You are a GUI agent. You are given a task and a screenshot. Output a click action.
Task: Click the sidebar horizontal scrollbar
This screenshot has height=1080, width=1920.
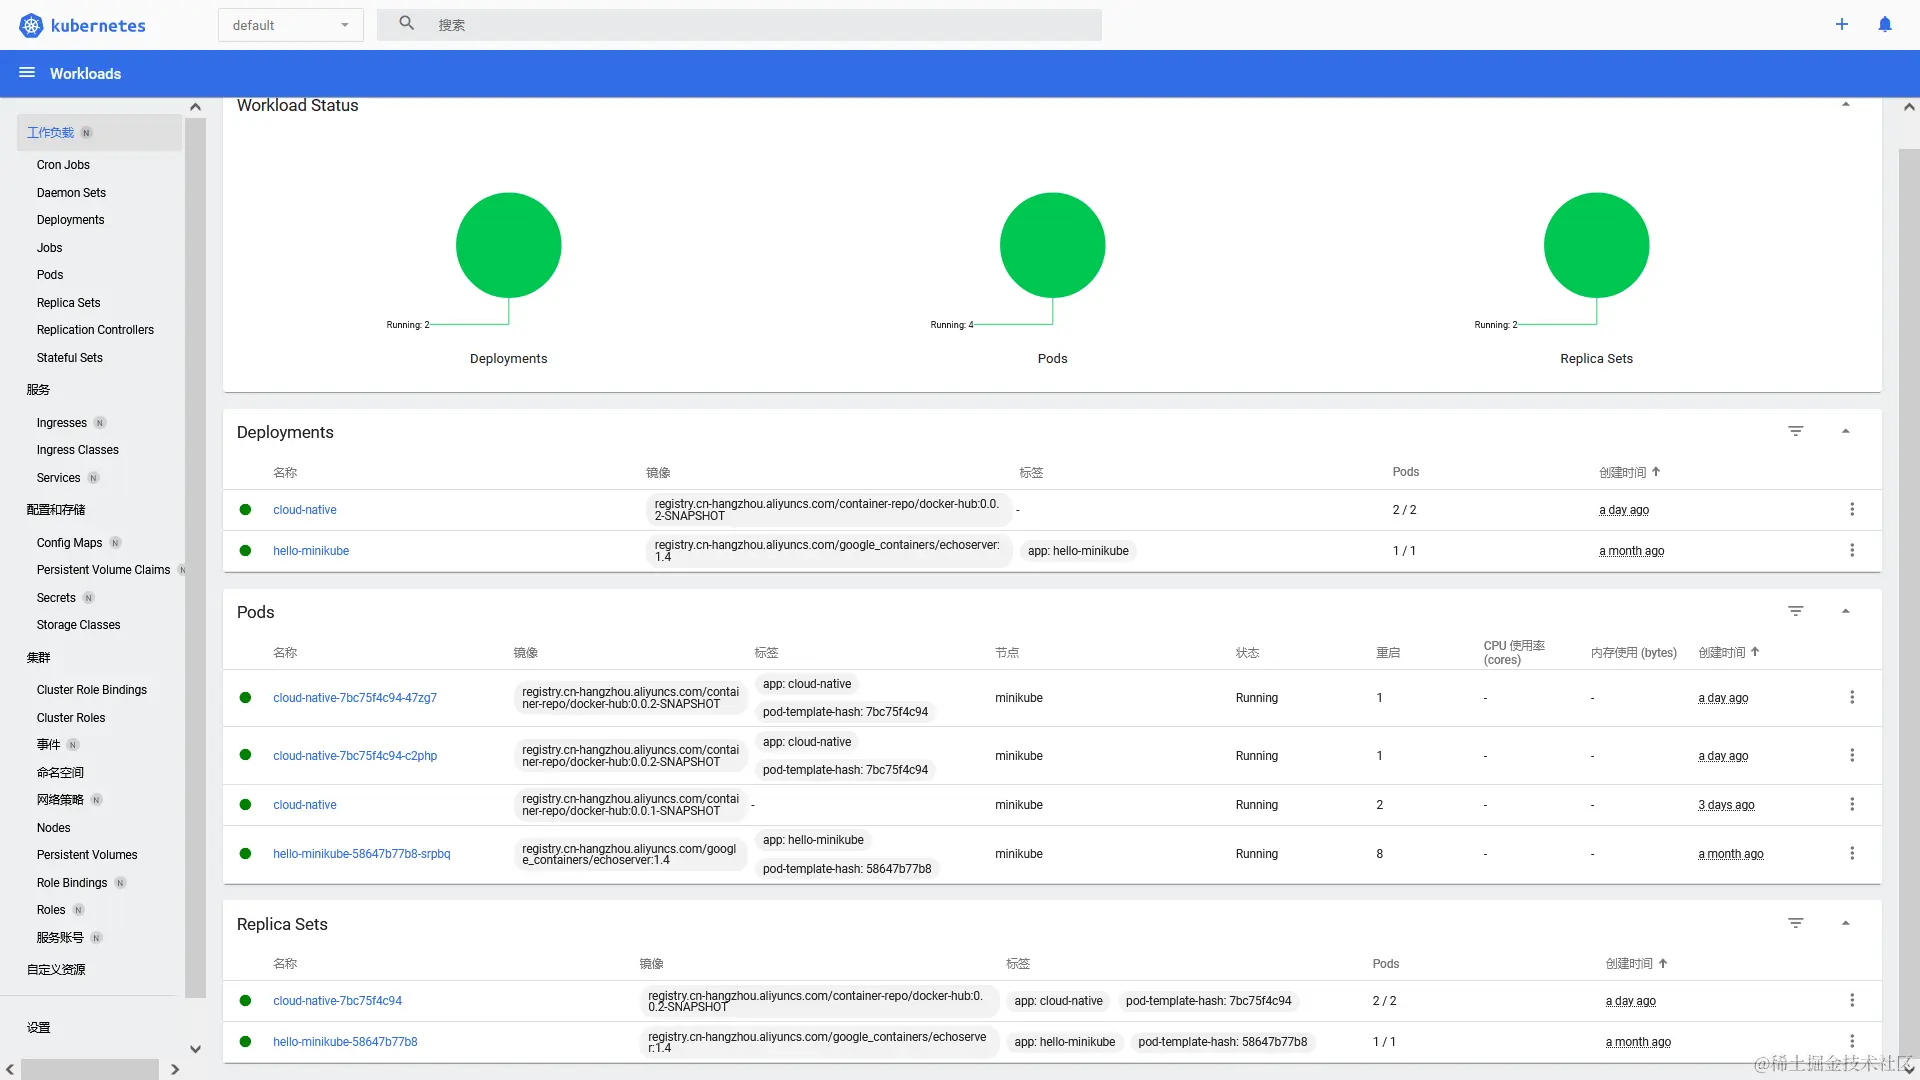pos(90,1069)
